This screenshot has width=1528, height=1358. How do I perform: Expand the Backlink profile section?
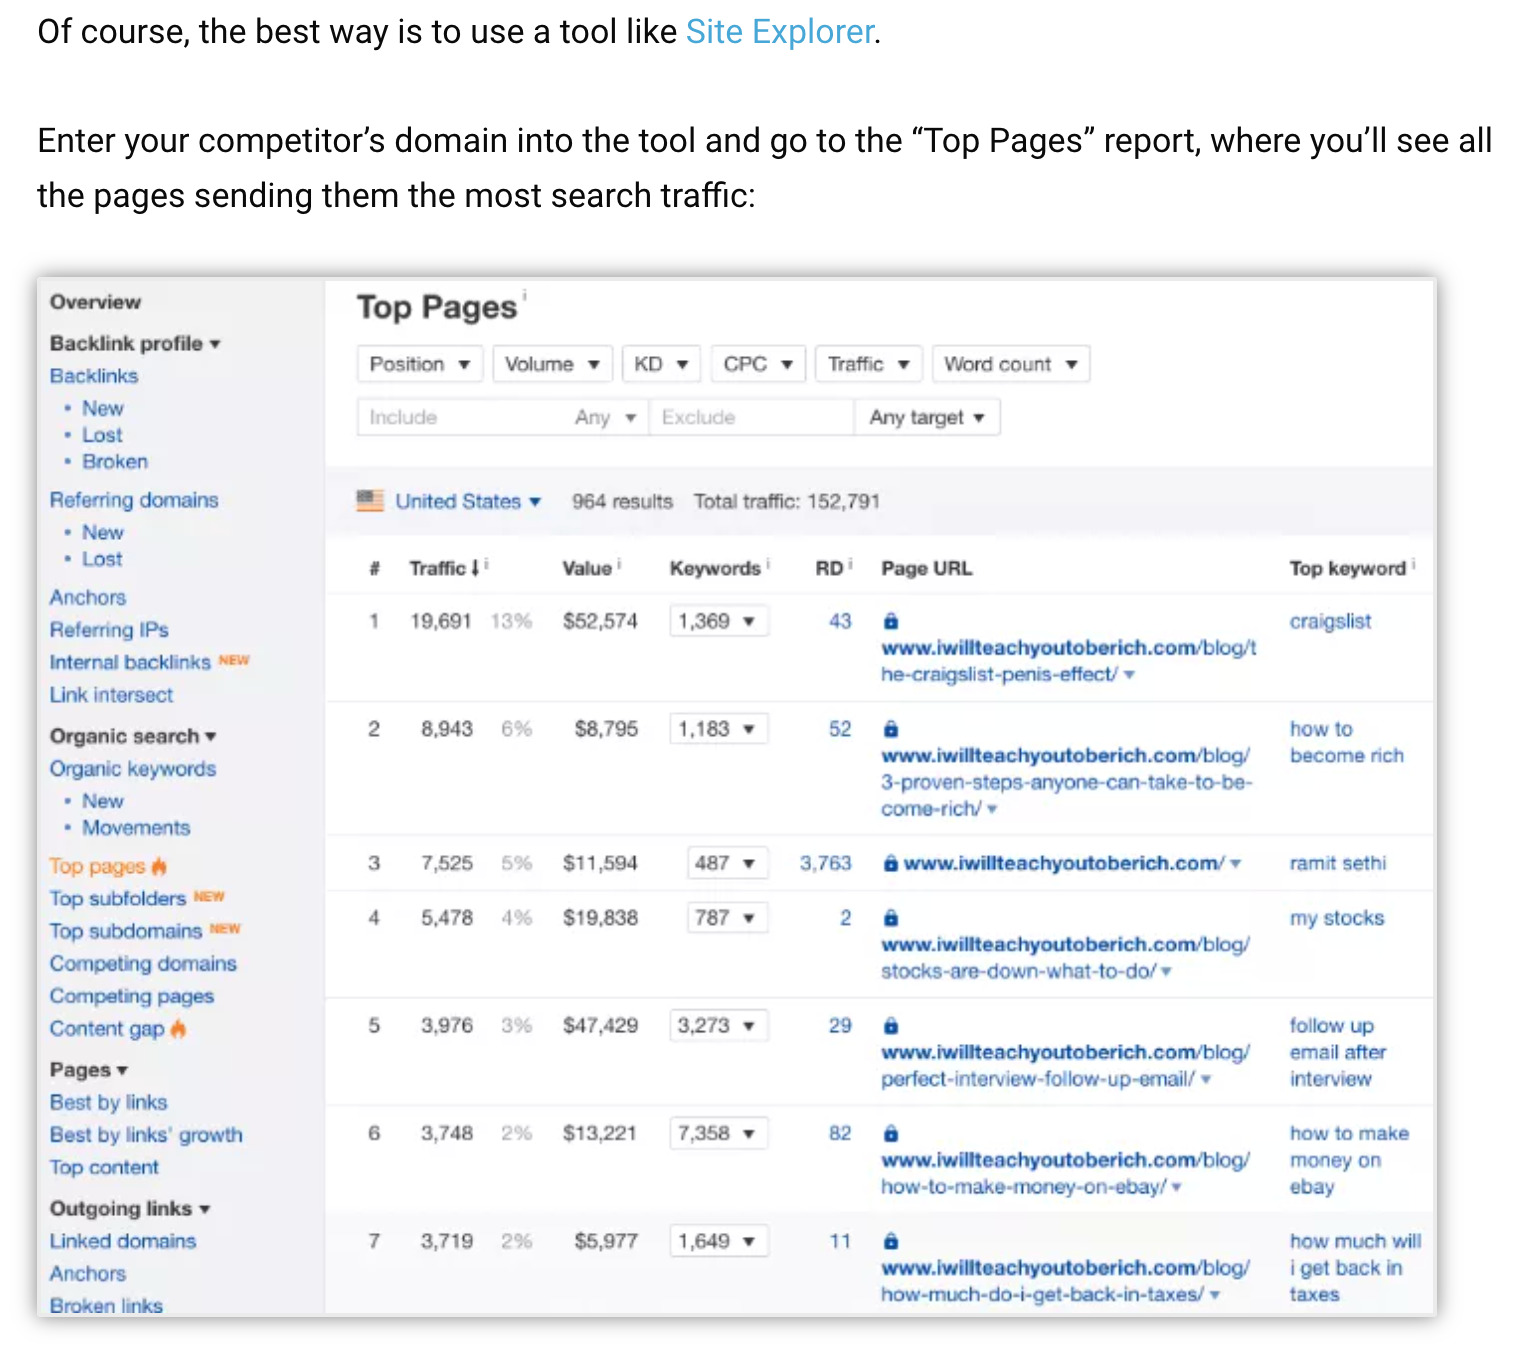point(133,343)
